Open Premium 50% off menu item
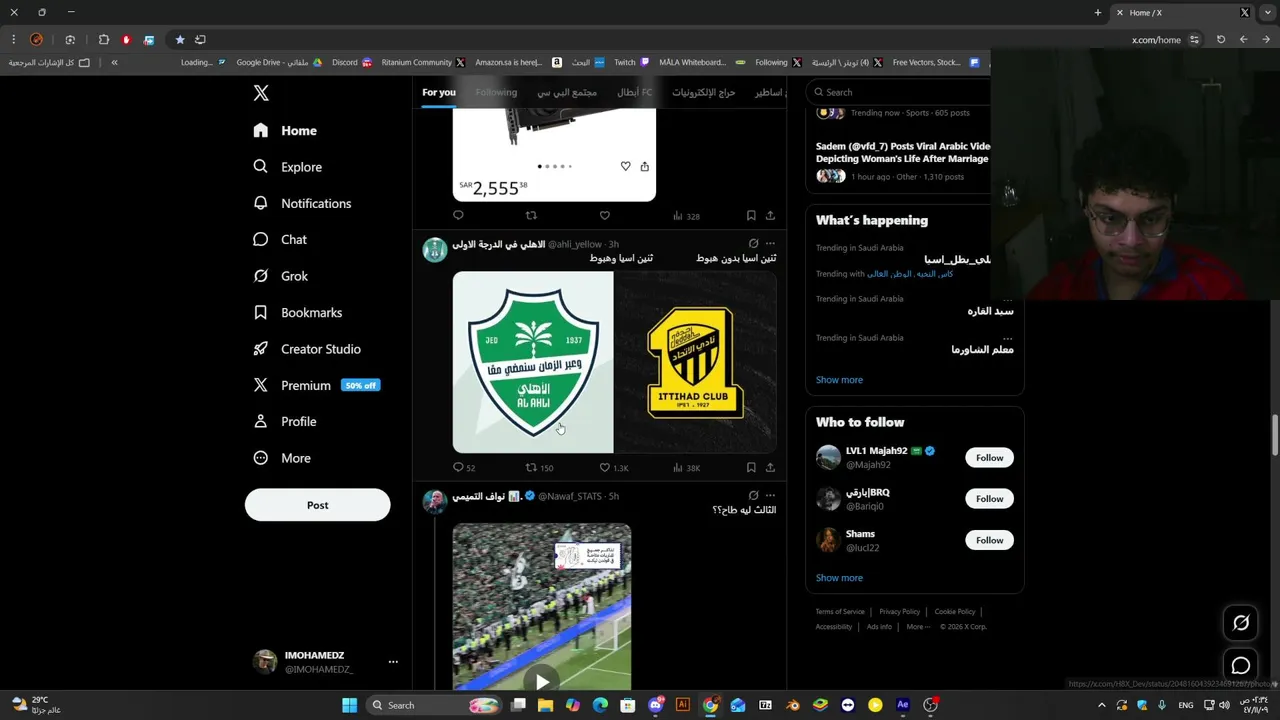 click(317, 385)
